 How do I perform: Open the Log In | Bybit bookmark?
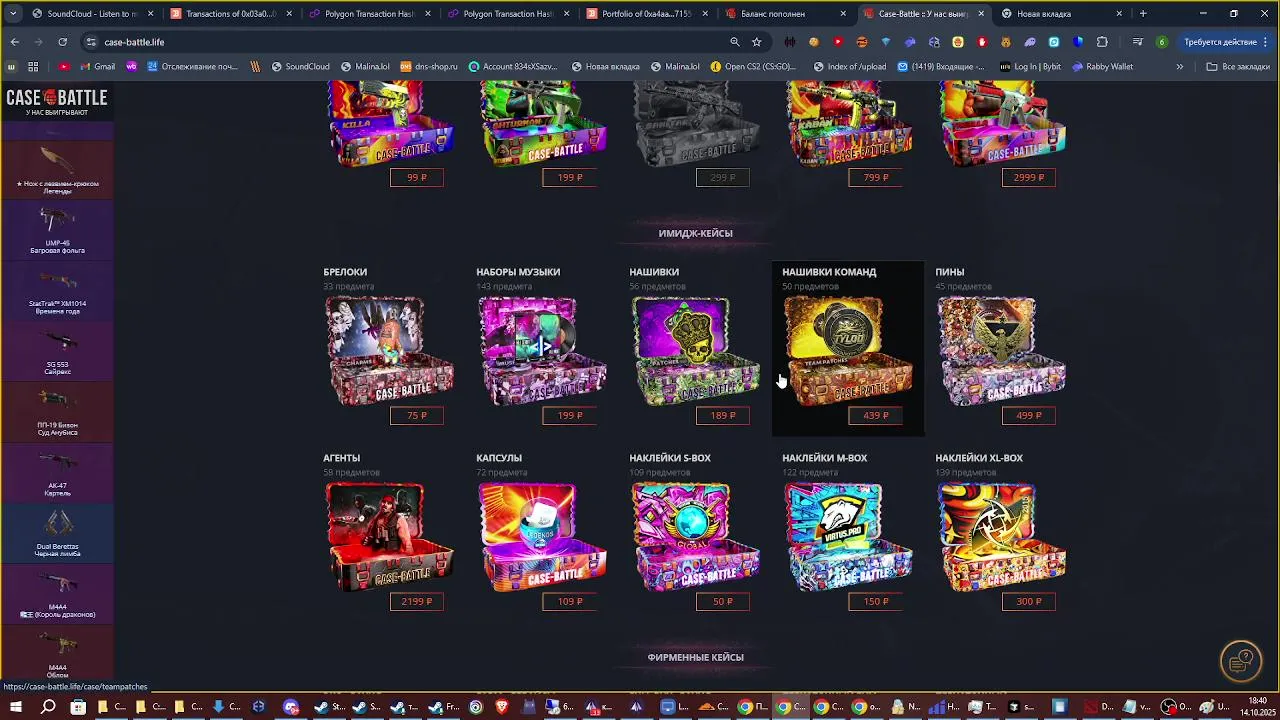pos(1030,67)
